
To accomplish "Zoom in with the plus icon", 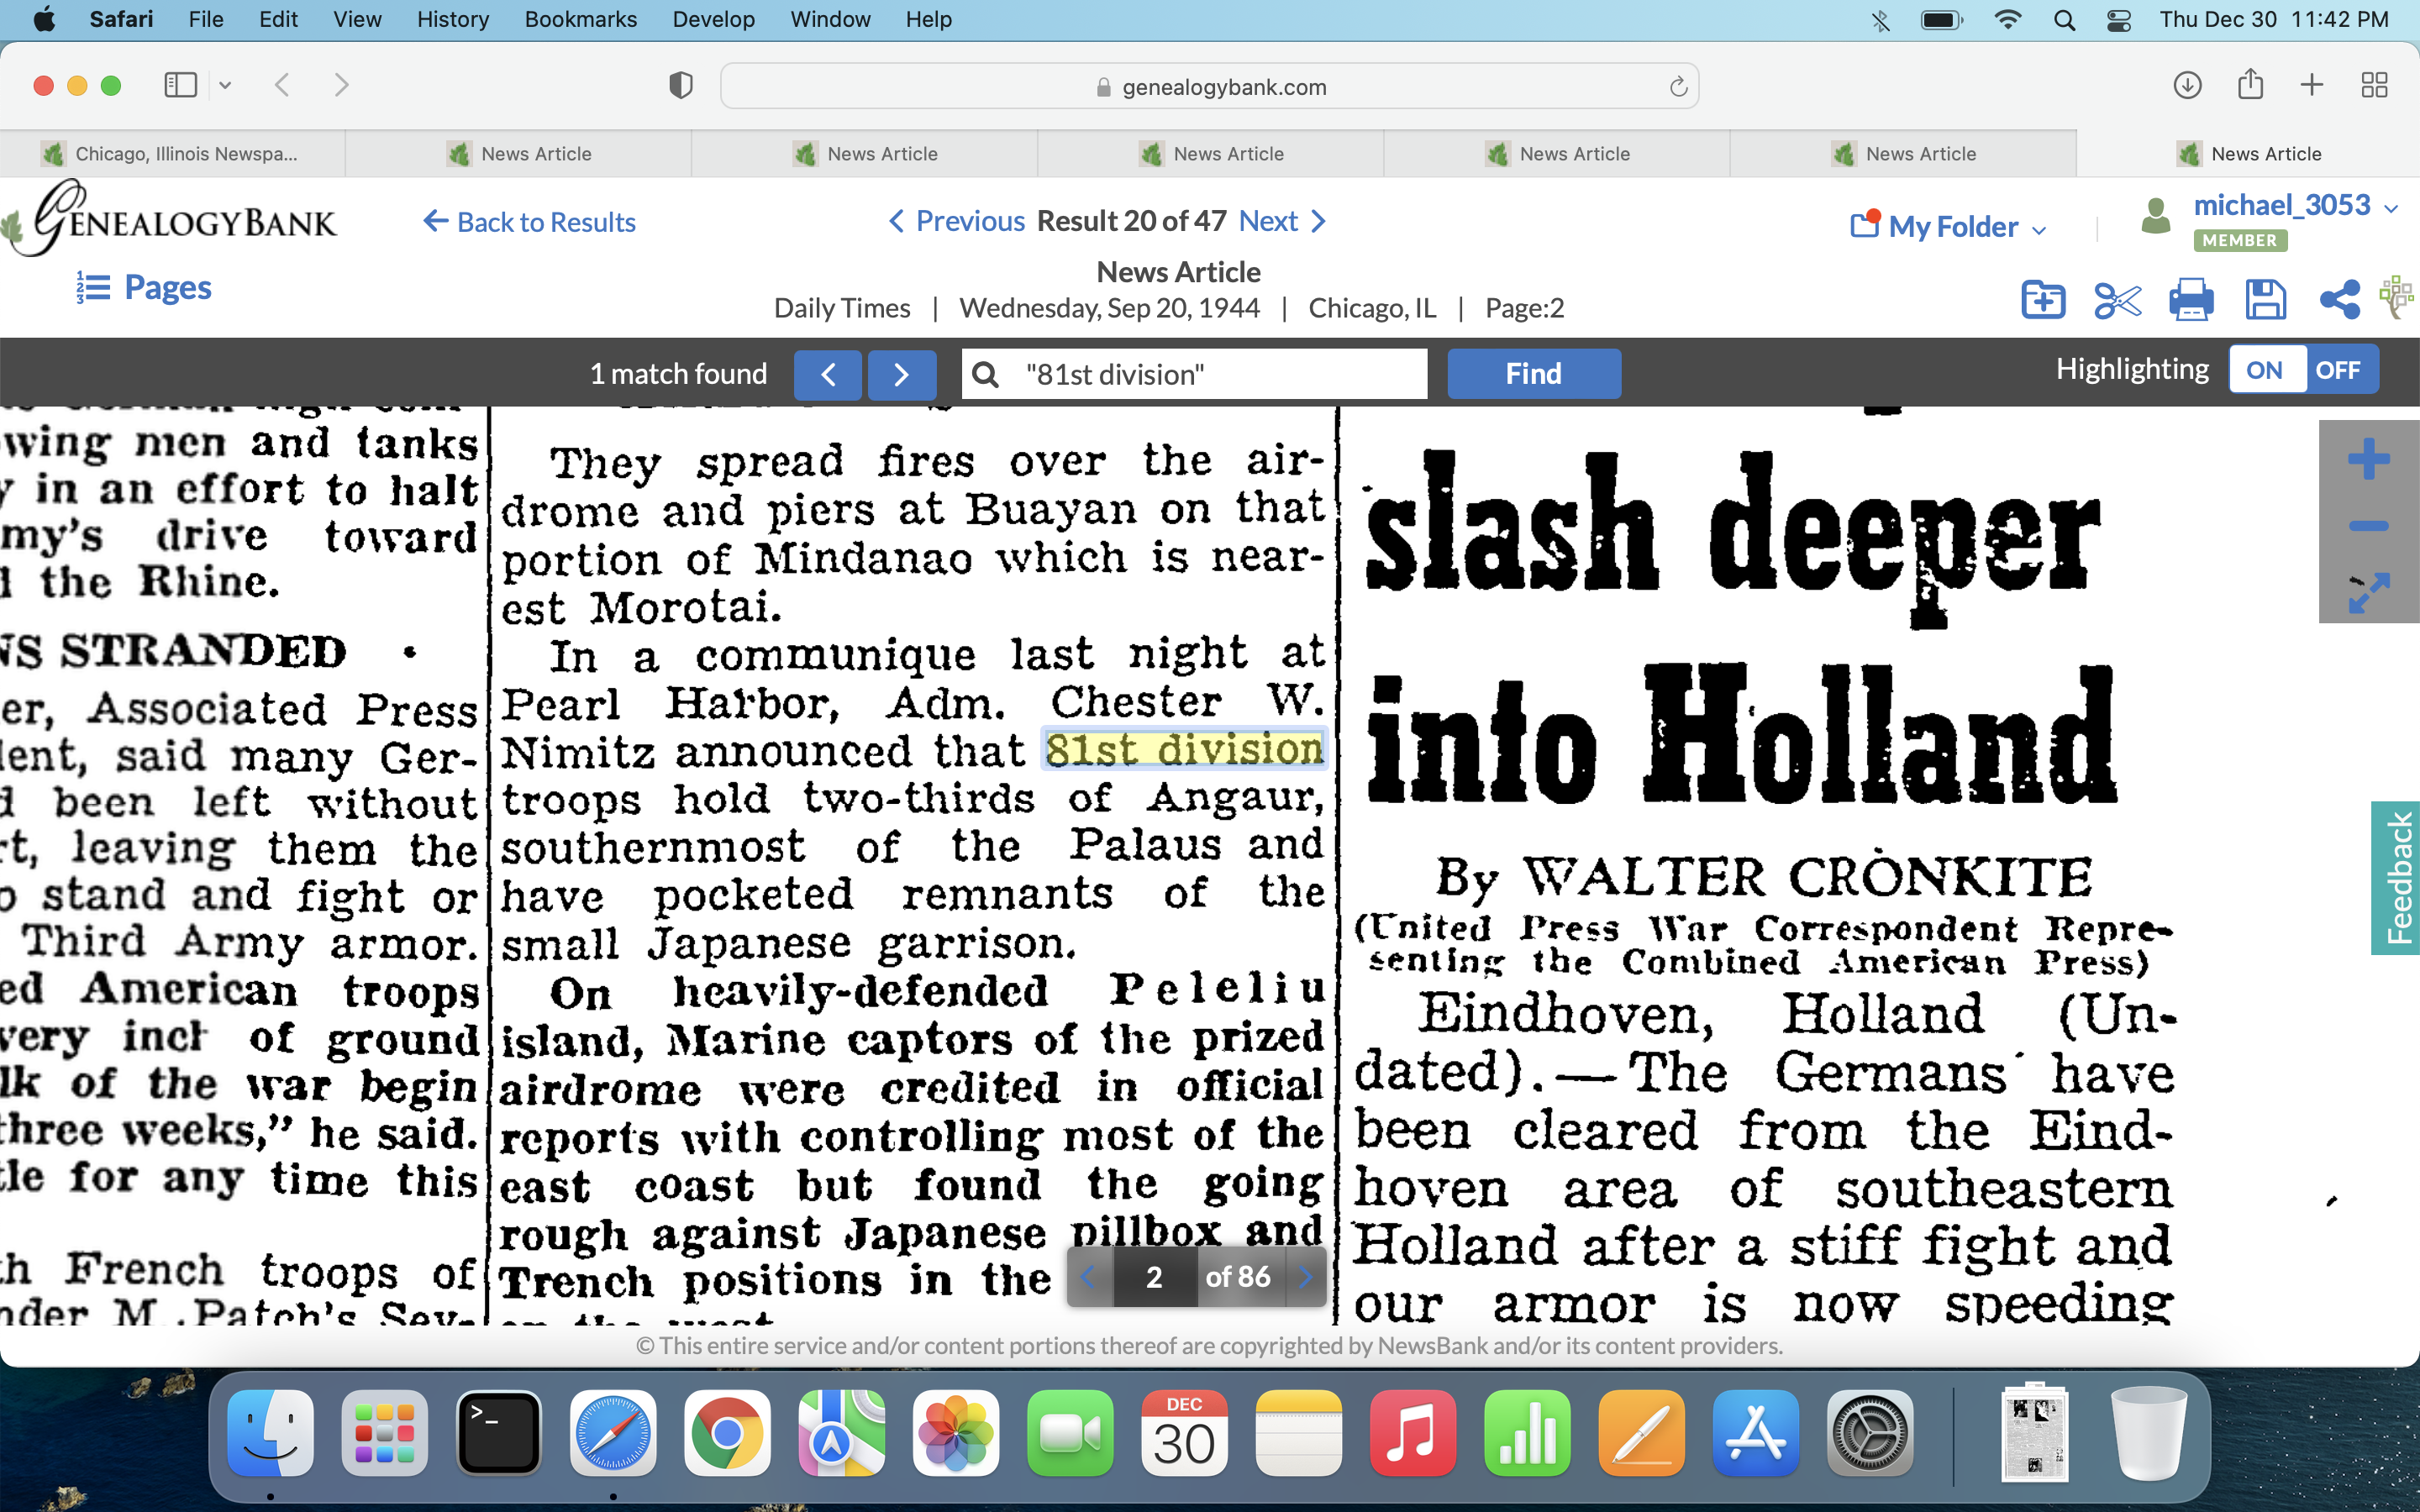I will (2368, 460).
